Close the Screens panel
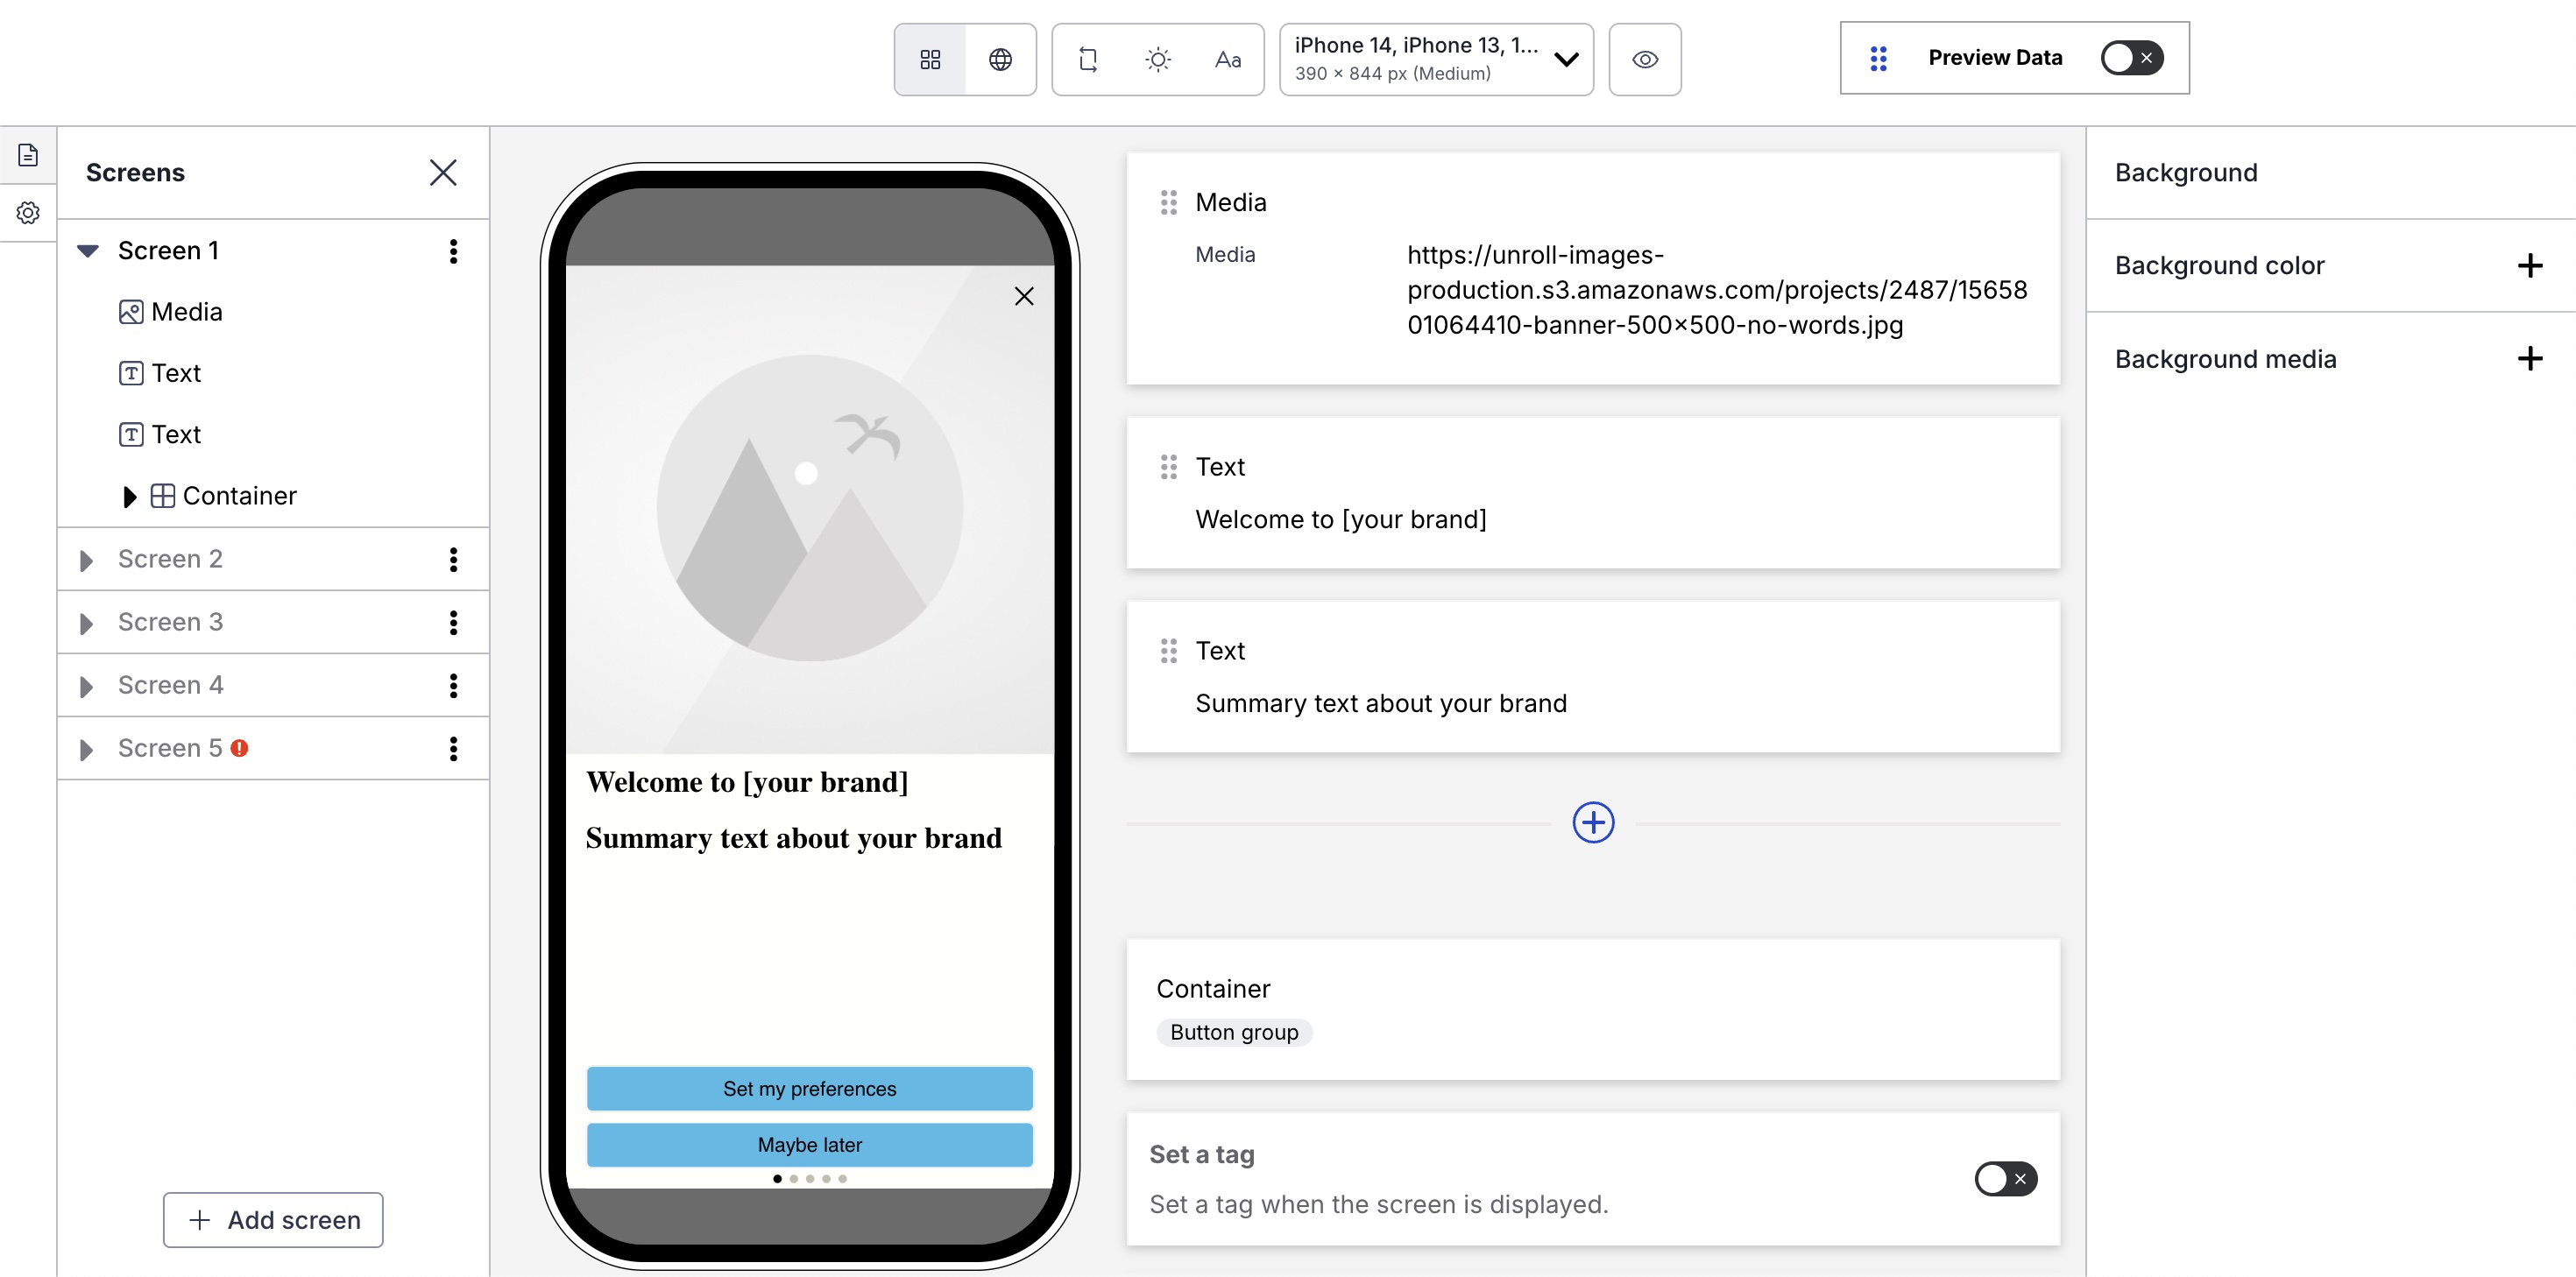This screenshot has height=1277, width=2576. [443, 173]
